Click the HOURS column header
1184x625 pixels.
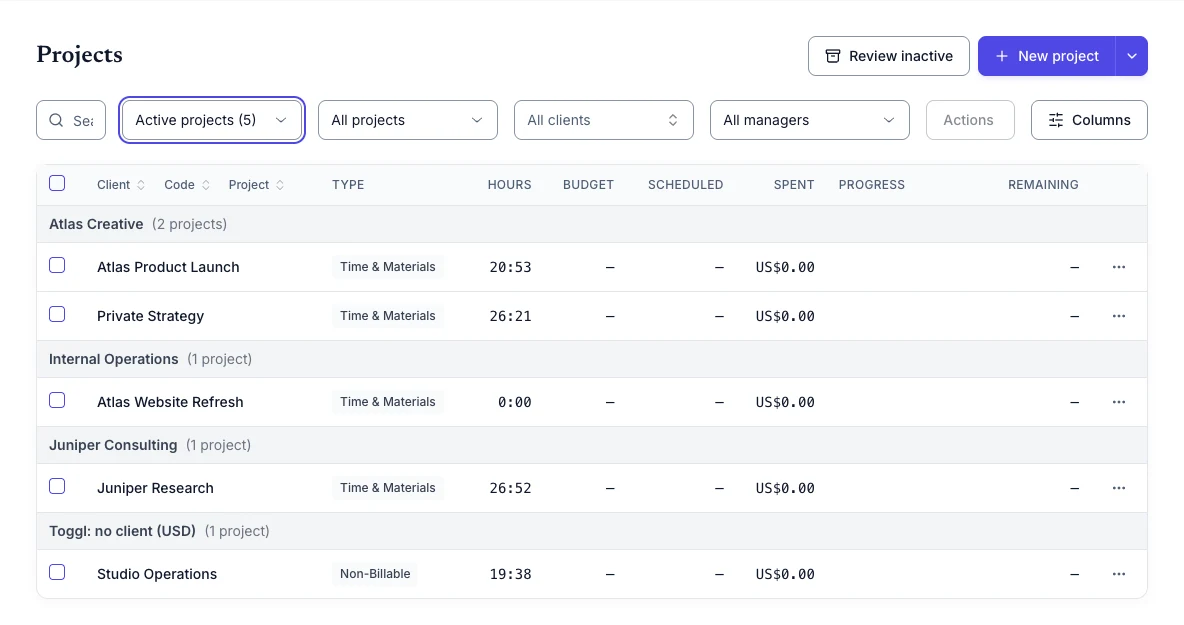(x=509, y=185)
